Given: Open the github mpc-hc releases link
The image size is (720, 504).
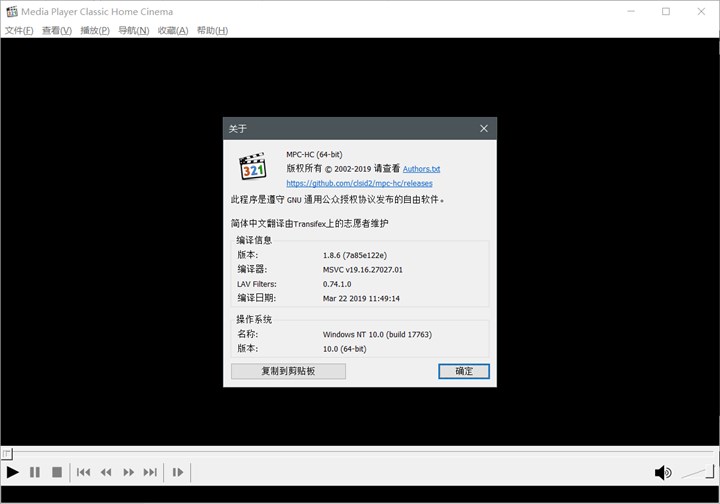Looking at the screenshot, I should (x=360, y=183).
